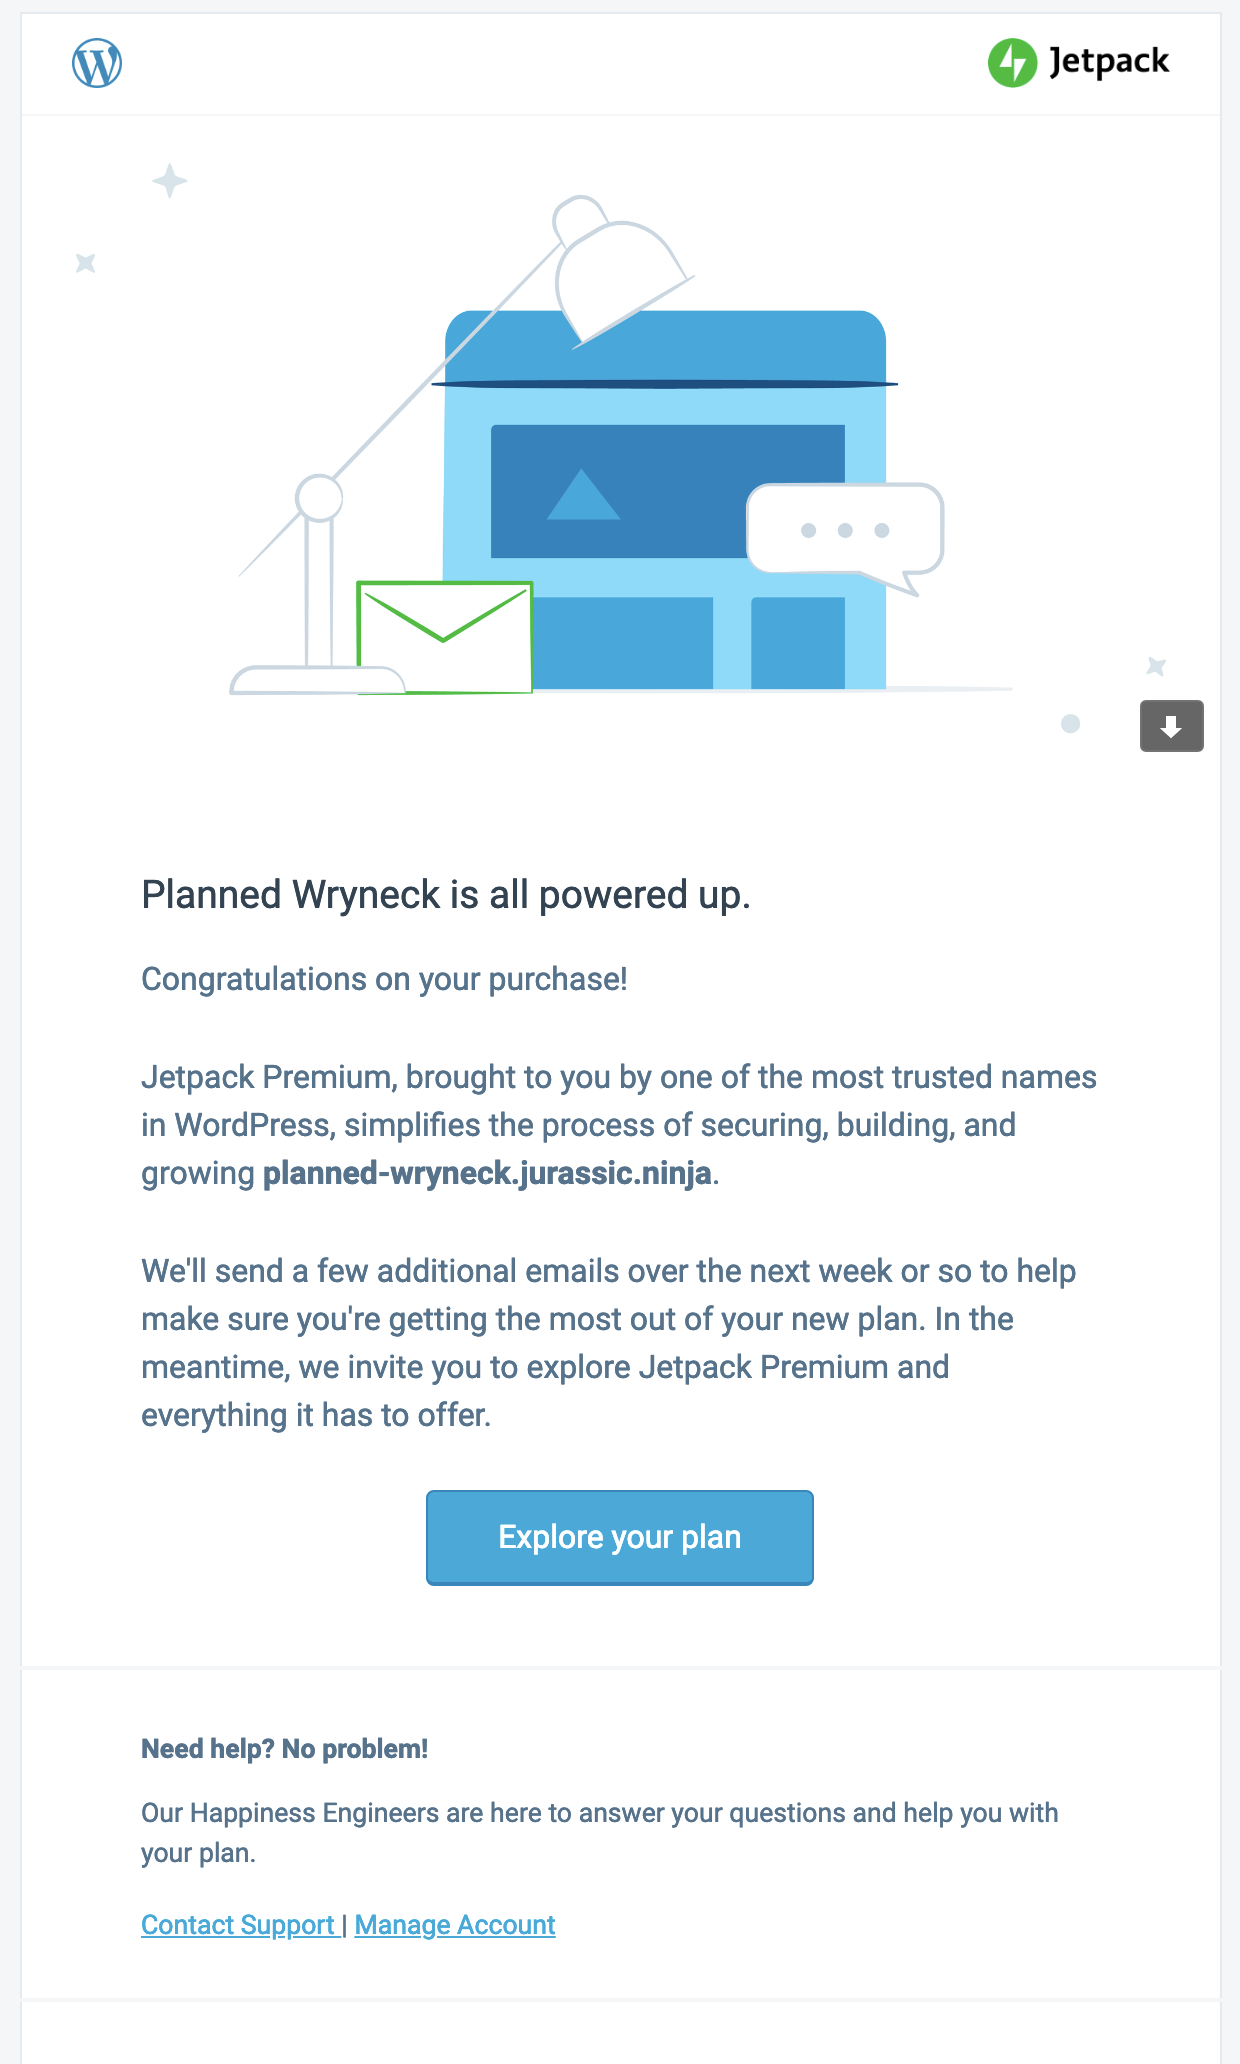This screenshot has width=1240, height=2064.
Task: Click the desk lamp base
Action: tap(317, 680)
